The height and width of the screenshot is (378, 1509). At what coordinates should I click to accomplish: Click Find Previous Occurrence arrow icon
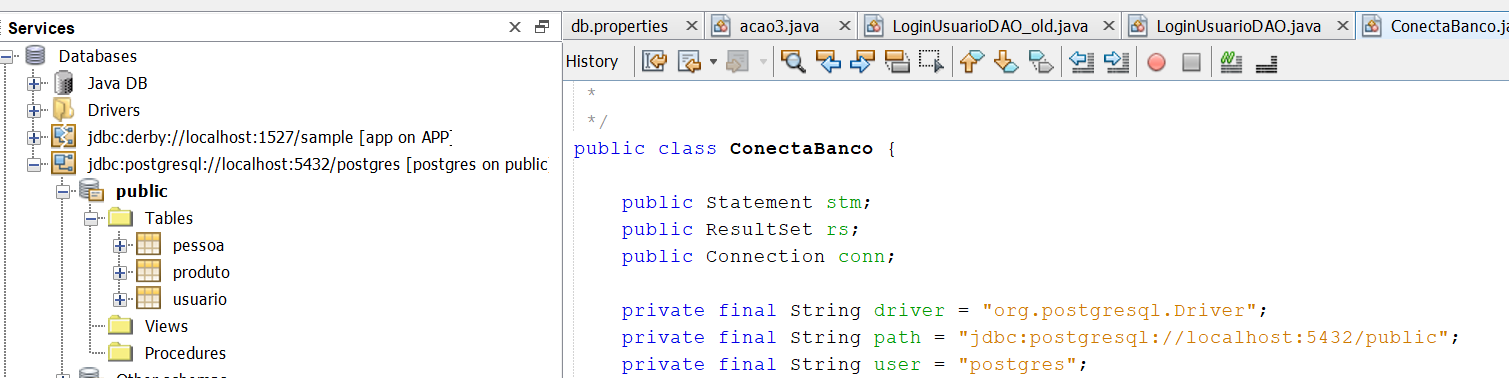click(x=828, y=62)
